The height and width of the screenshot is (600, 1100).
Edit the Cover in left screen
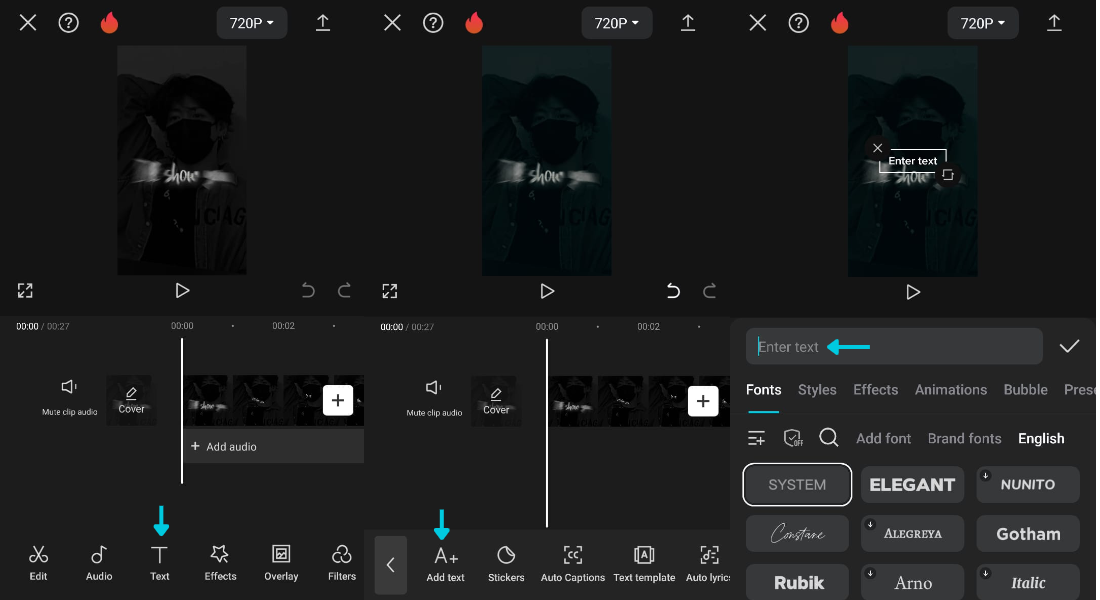pos(131,400)
